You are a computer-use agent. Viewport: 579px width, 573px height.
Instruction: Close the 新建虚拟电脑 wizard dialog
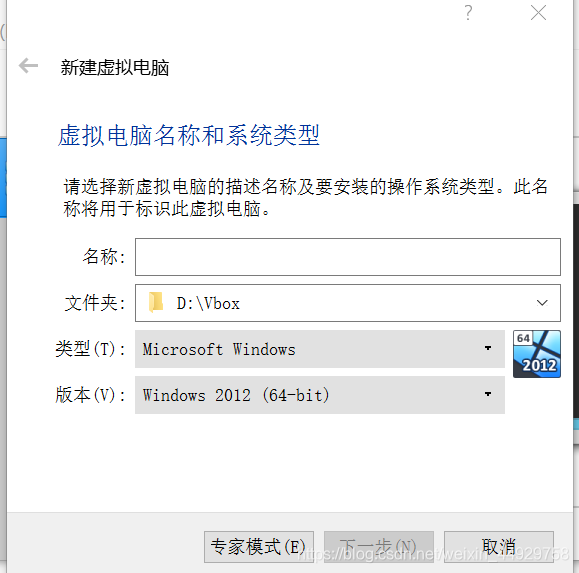(x=538, y=13)
